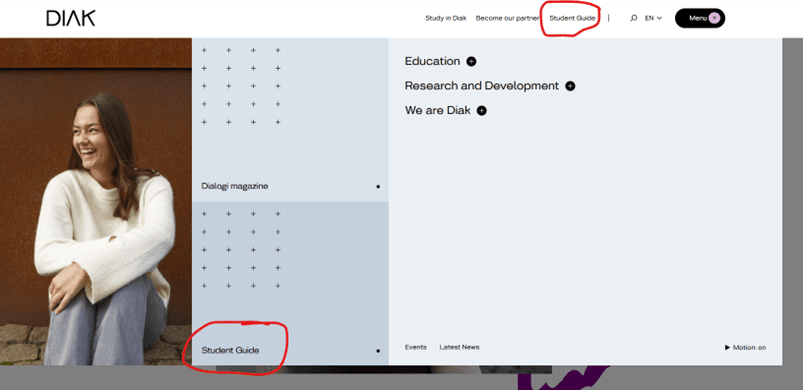Open the EN language dropdown
803x390 pixels.
[653, 18]
